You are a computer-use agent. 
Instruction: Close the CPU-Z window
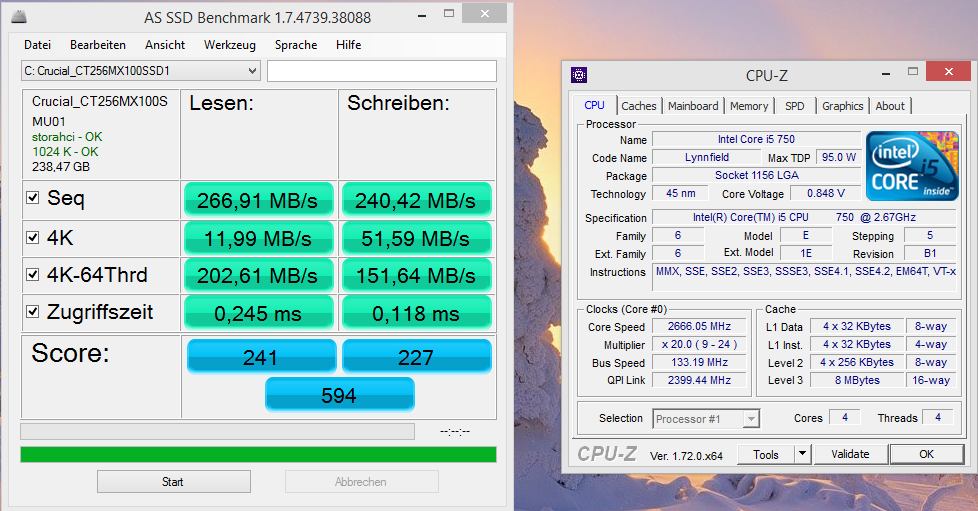[x=949, y=72]
